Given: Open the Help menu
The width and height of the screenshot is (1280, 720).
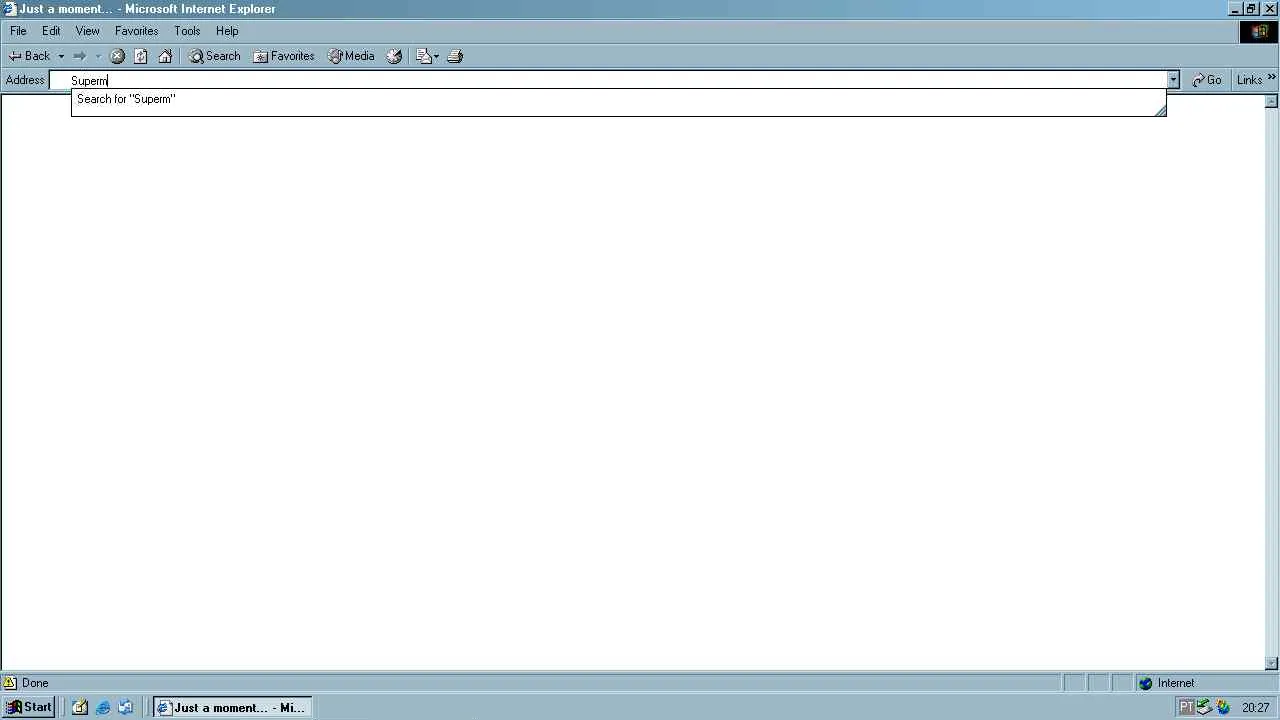Looking at the screenshot, I should point(227,31).
